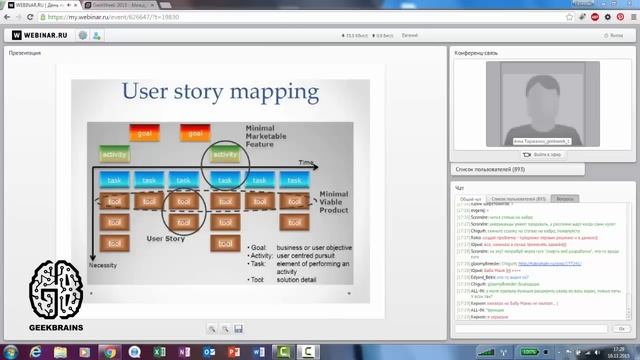Screen dimensions: 640x360
Task: Send the chat message with the Ок button
Action: point(621,329)
